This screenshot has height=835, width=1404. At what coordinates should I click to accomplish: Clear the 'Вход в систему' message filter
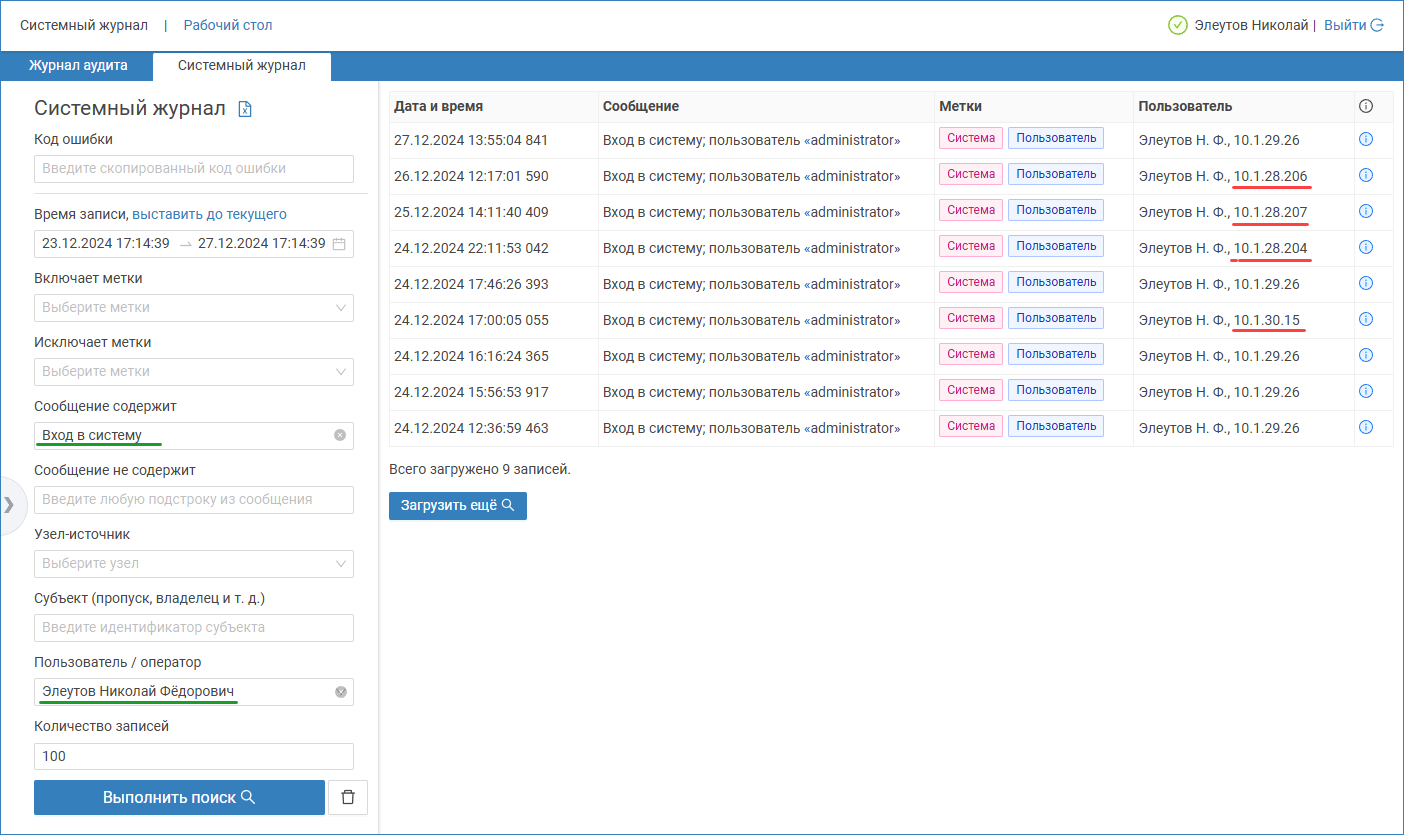click(340, 435)
